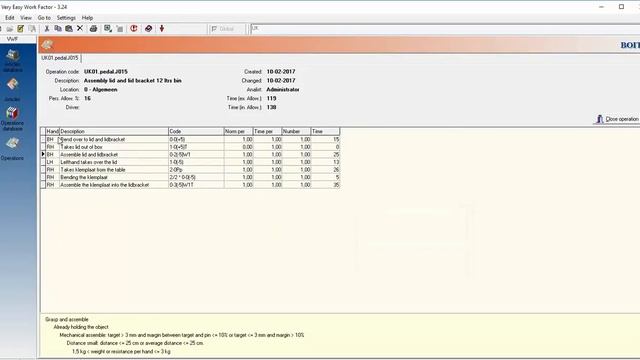Click the Cut scissors icon

[x=47, y=29]
